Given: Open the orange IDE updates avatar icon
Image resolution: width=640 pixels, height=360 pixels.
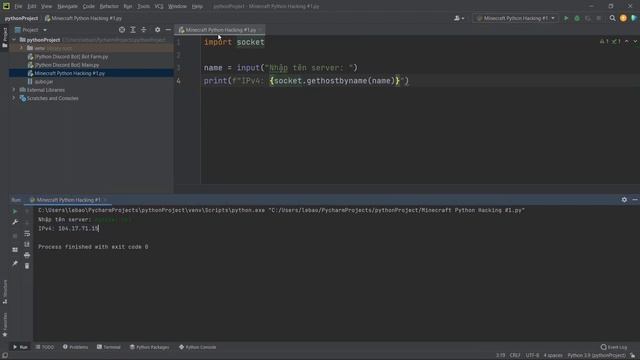Looking at the screenshot, I should click(x=623, y=18).
